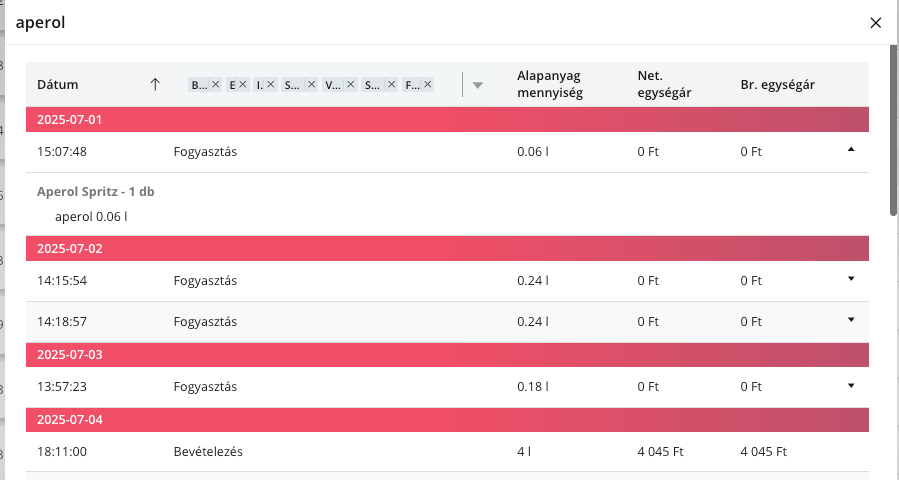
Task: Select the 2025-07-01 date group header
Action: click(447, 119)
